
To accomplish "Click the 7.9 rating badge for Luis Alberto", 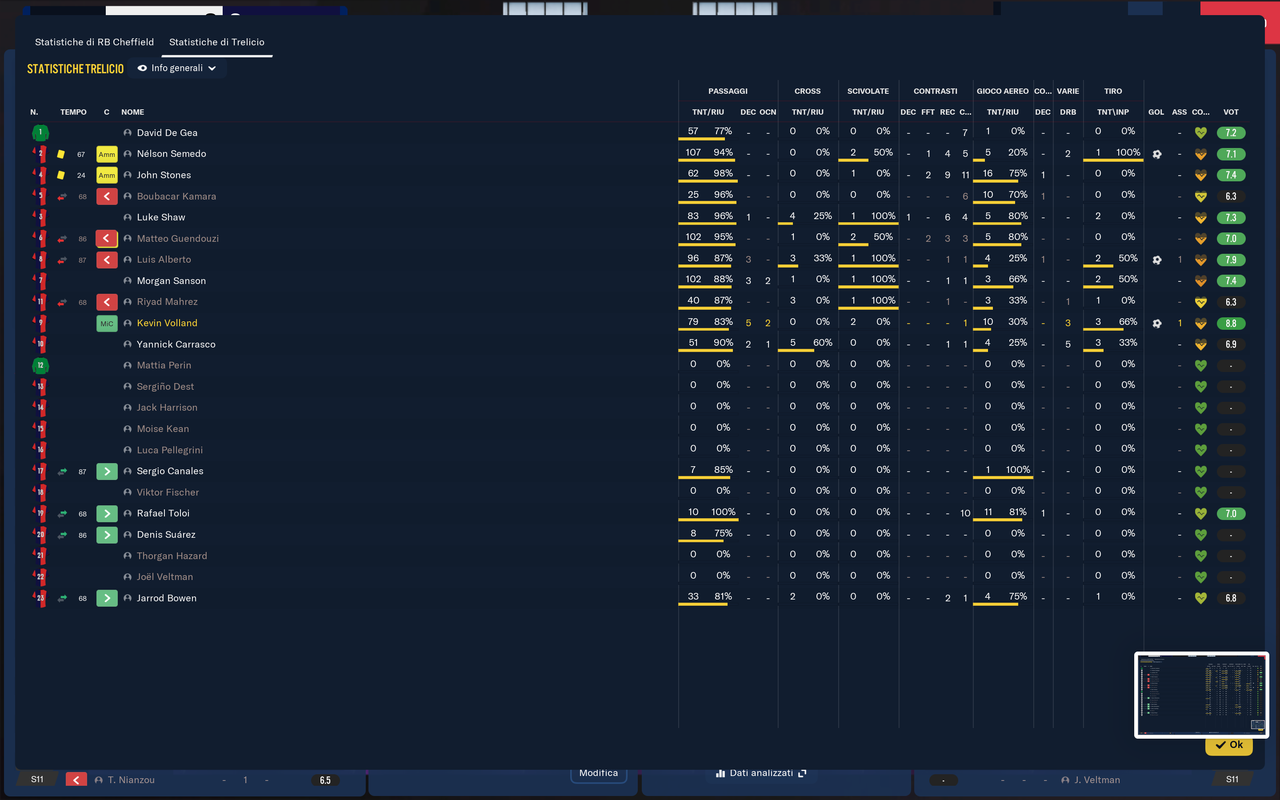I will pos(1231,260).
